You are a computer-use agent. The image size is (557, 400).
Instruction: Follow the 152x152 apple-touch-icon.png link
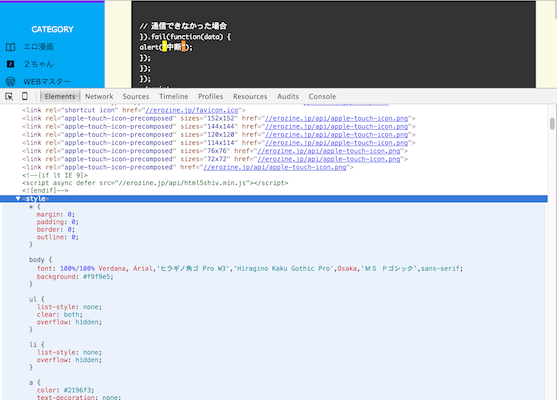point(336,118)
